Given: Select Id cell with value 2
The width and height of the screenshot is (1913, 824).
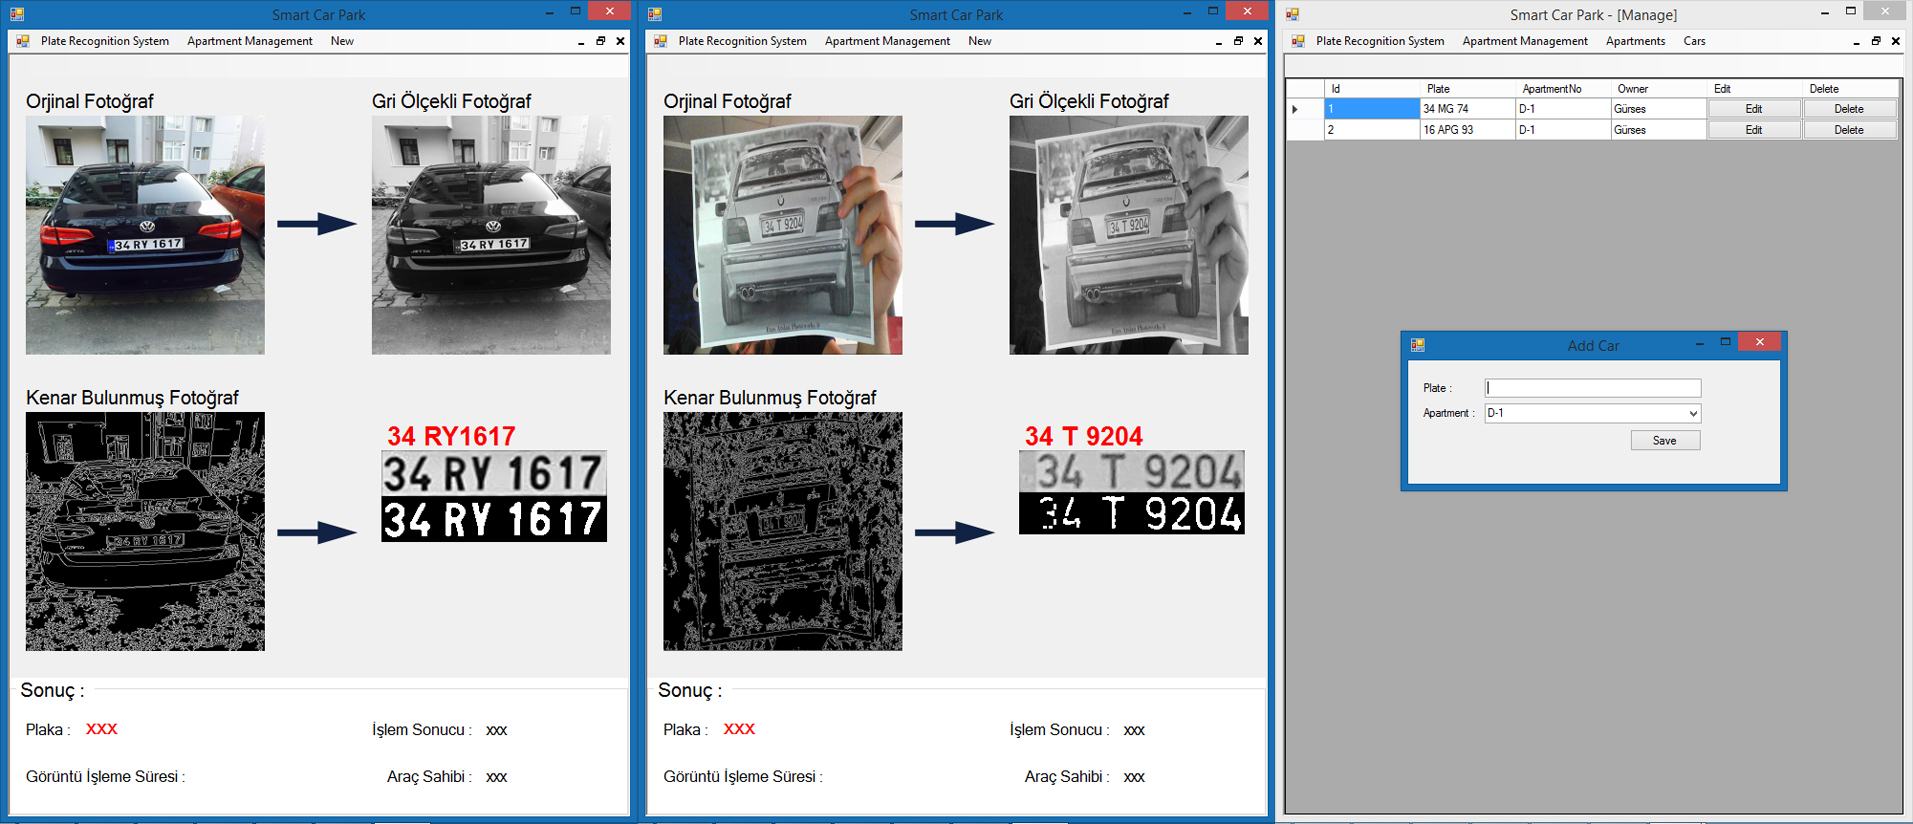Looking at the screenshot, I should (x=1372, y=130).
